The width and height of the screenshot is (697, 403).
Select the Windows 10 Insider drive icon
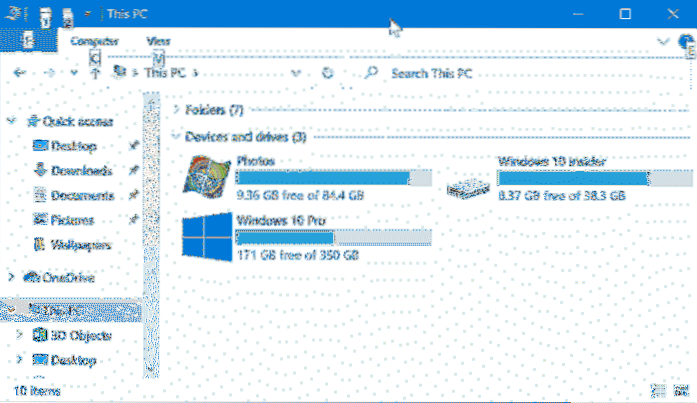(468, 188)
